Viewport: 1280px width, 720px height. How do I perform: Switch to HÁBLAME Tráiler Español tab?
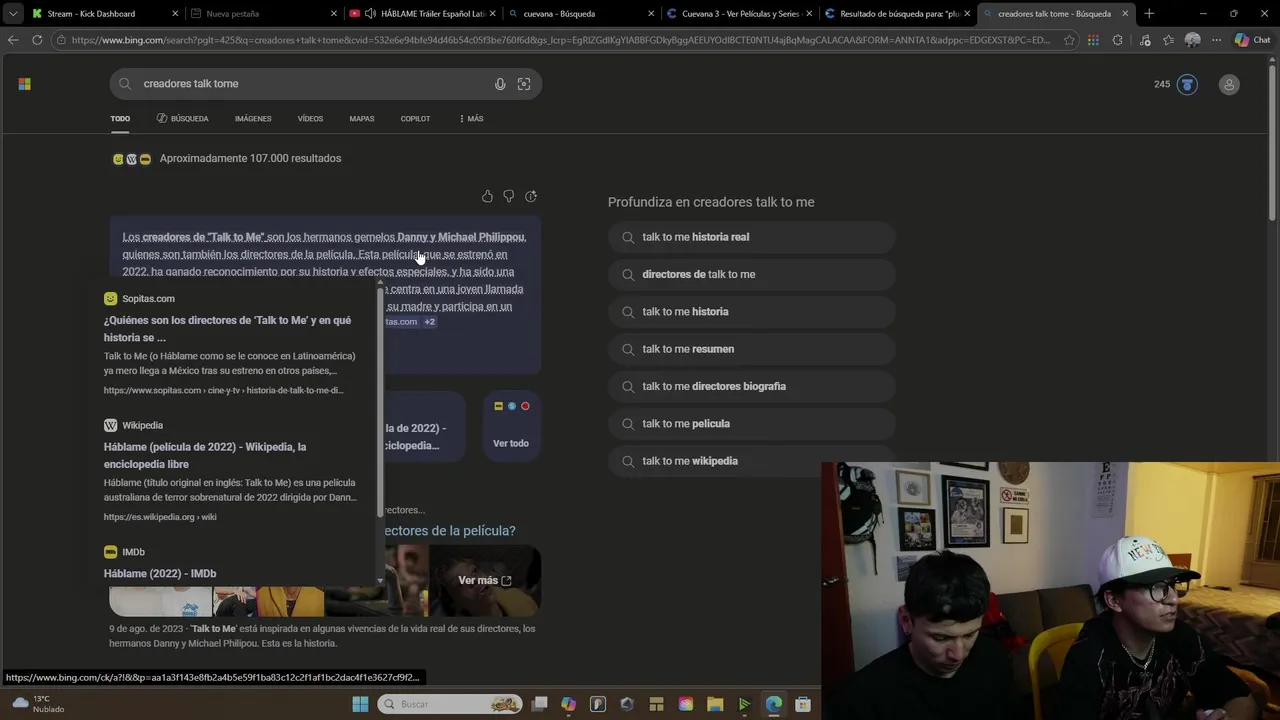point(422,14)
